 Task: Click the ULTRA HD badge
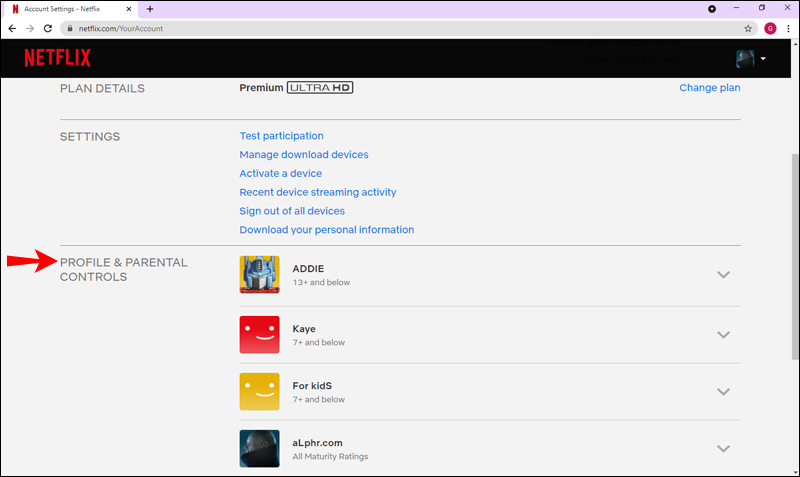[x=320, y=88]
